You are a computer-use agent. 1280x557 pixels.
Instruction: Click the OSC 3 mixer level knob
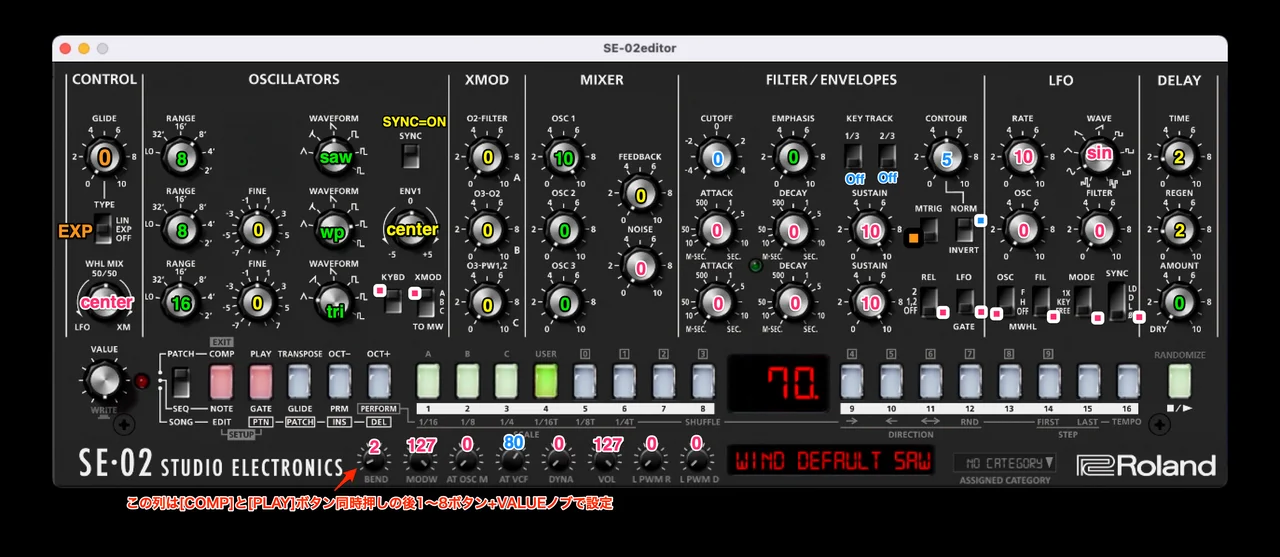pos(564,303)
